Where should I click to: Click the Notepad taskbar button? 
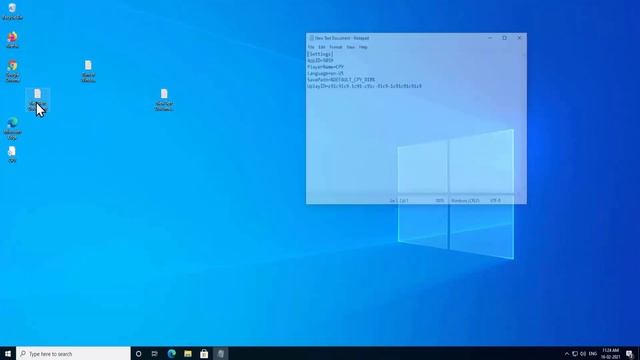click(x=220, y=353)
